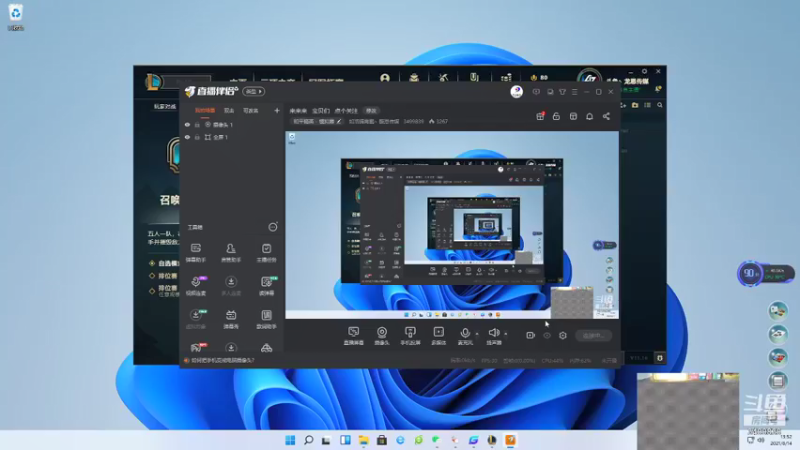Toggle the lock on the 摄像头 1 source

click(x=197, y=124)
